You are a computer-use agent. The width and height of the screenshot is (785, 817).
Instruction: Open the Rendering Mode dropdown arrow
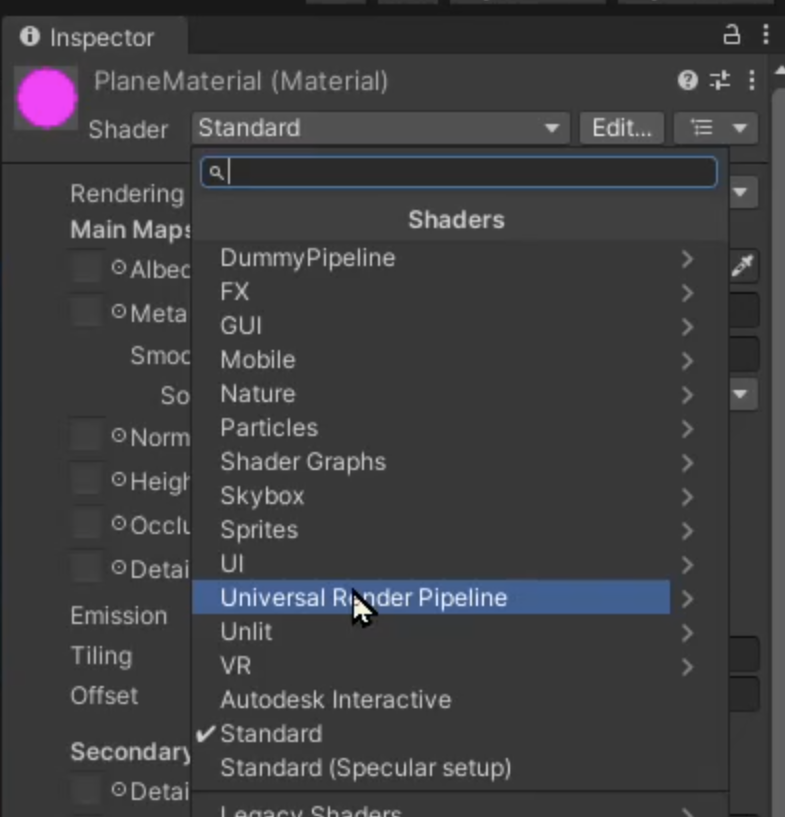pyautogui.click(x=740, y=192)
